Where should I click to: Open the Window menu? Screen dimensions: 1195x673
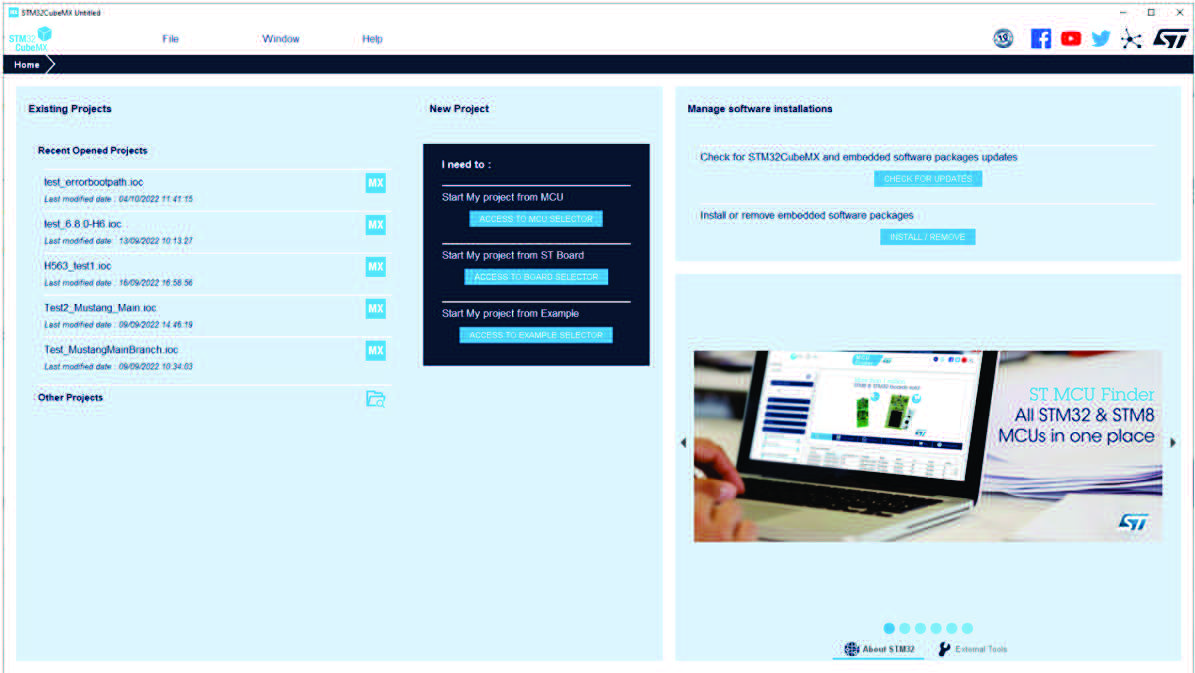click(280, 39)
